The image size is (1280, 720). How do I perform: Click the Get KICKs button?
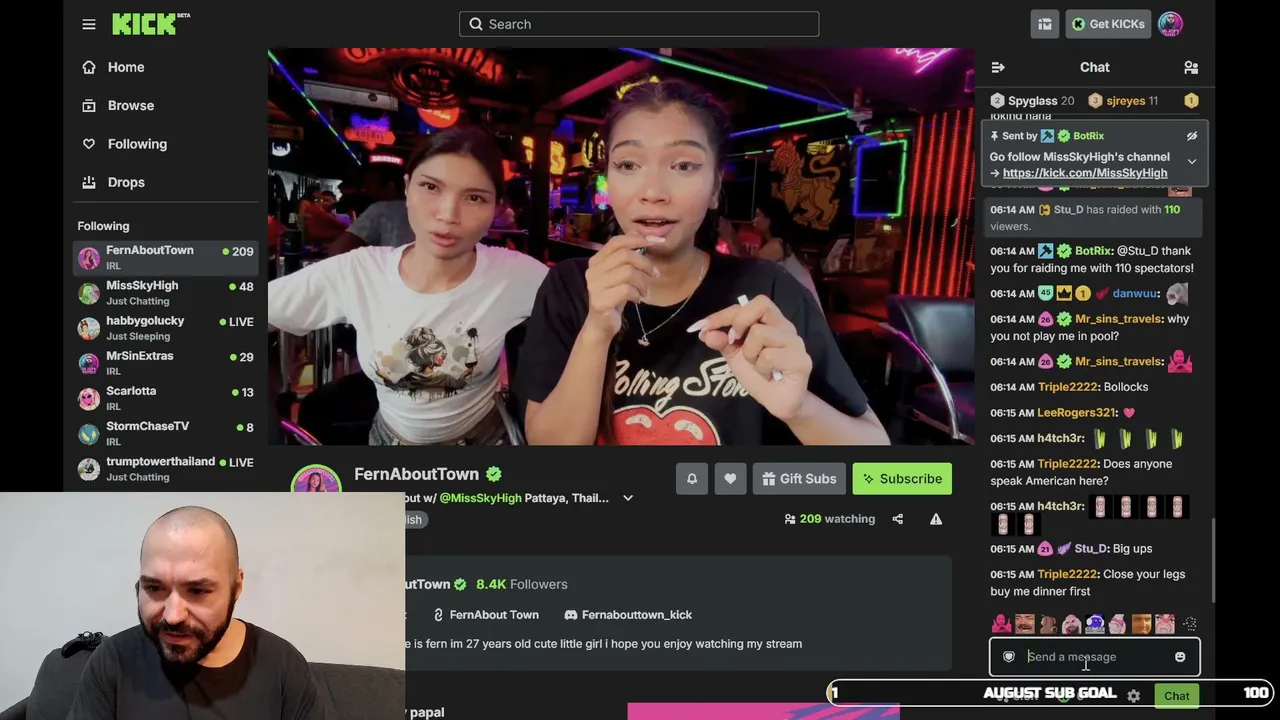tap(1108, 24)
